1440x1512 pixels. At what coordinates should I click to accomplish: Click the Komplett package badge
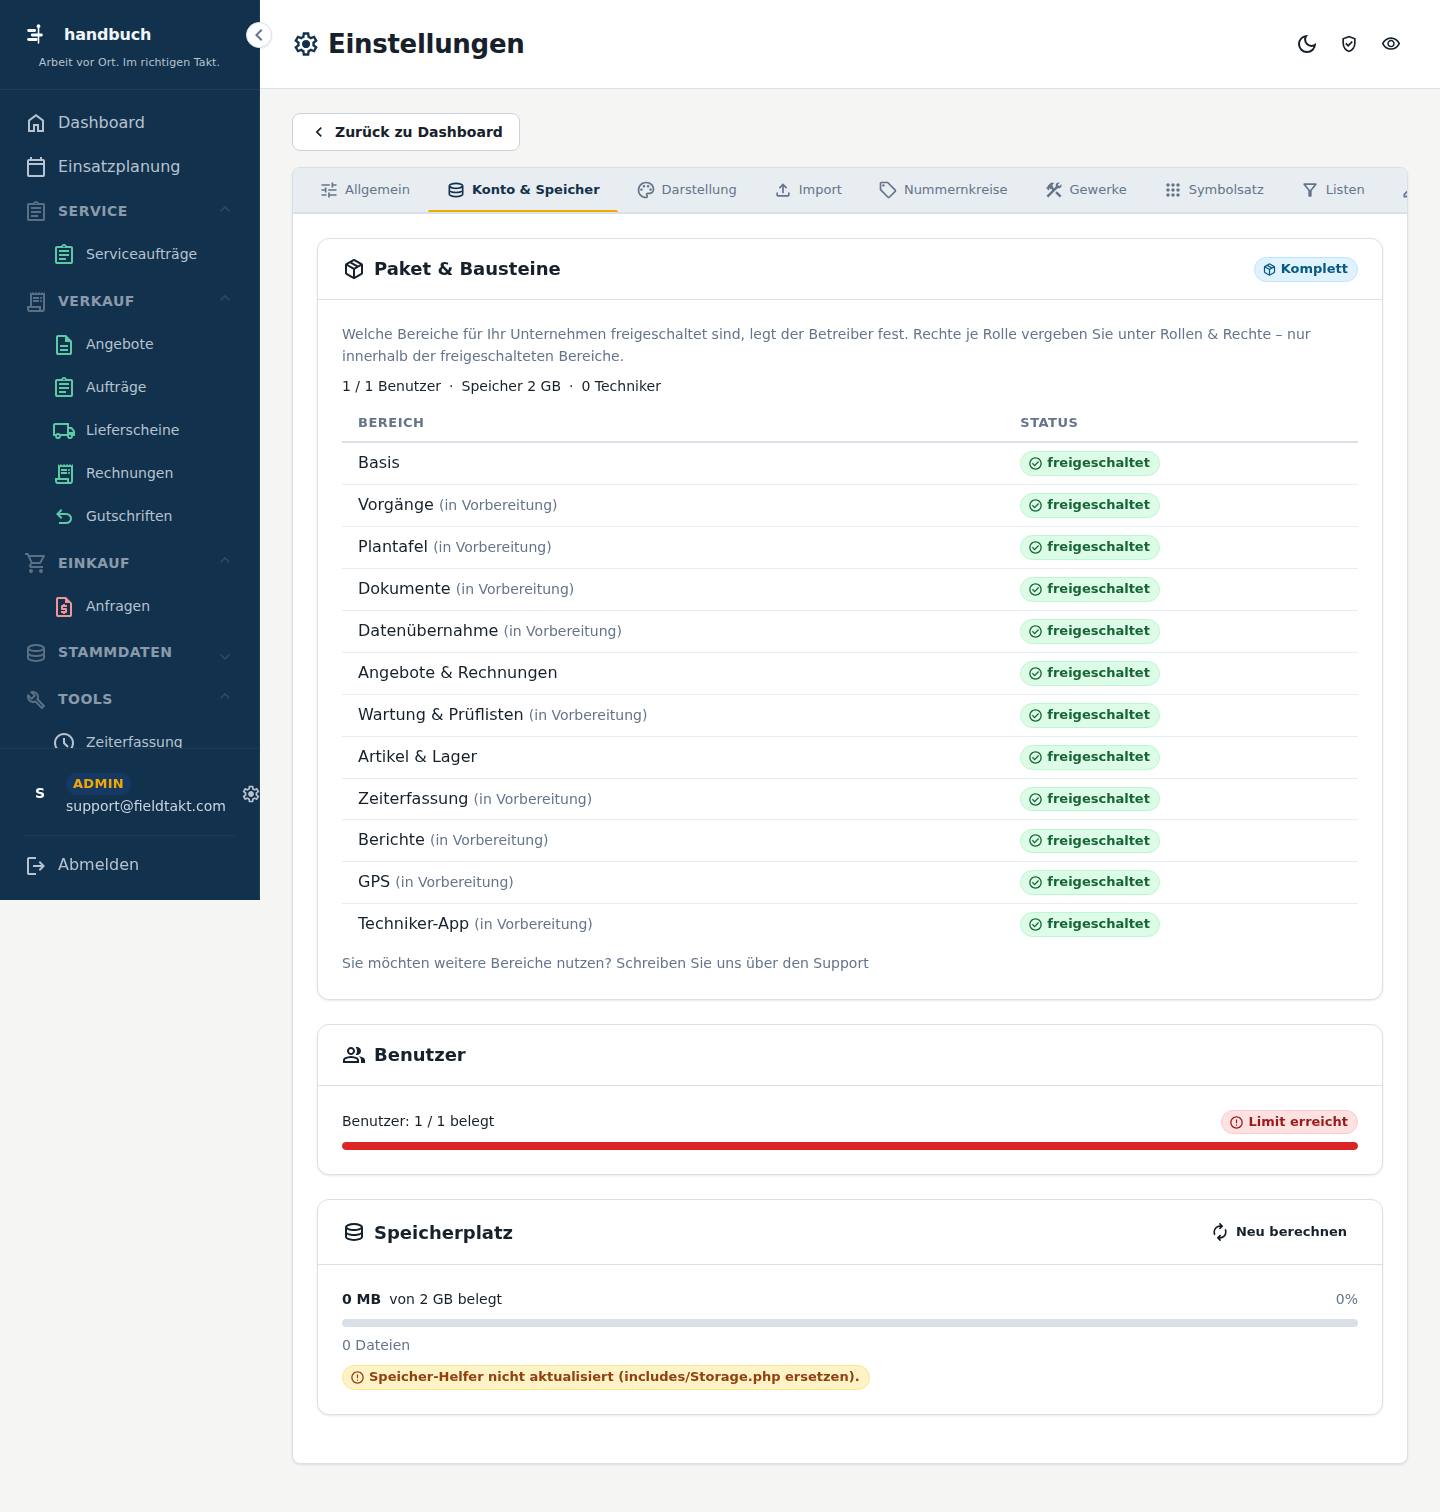(1306, 269)
